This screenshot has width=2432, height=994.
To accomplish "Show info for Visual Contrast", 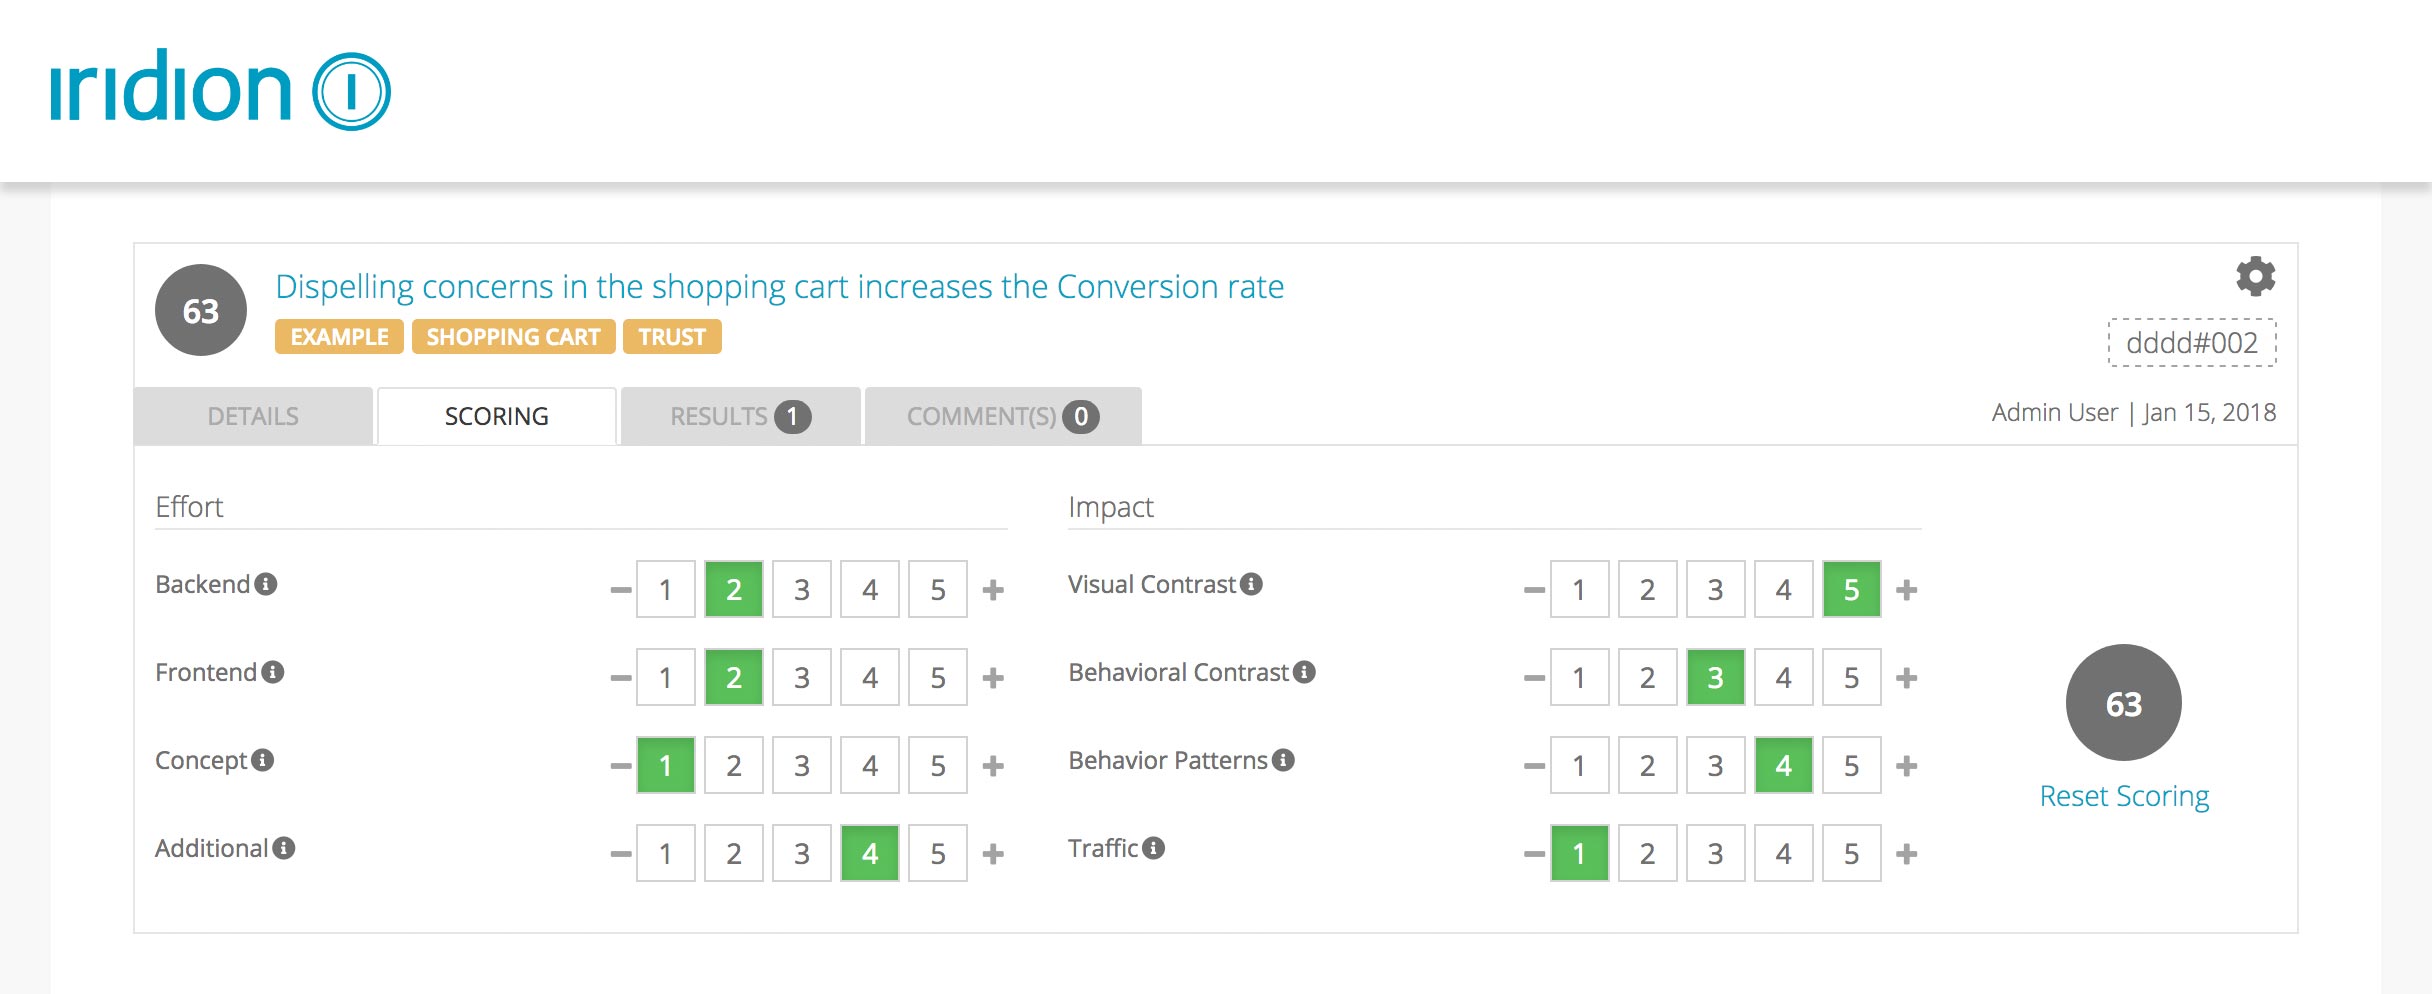I will (x=1251, y=584).
